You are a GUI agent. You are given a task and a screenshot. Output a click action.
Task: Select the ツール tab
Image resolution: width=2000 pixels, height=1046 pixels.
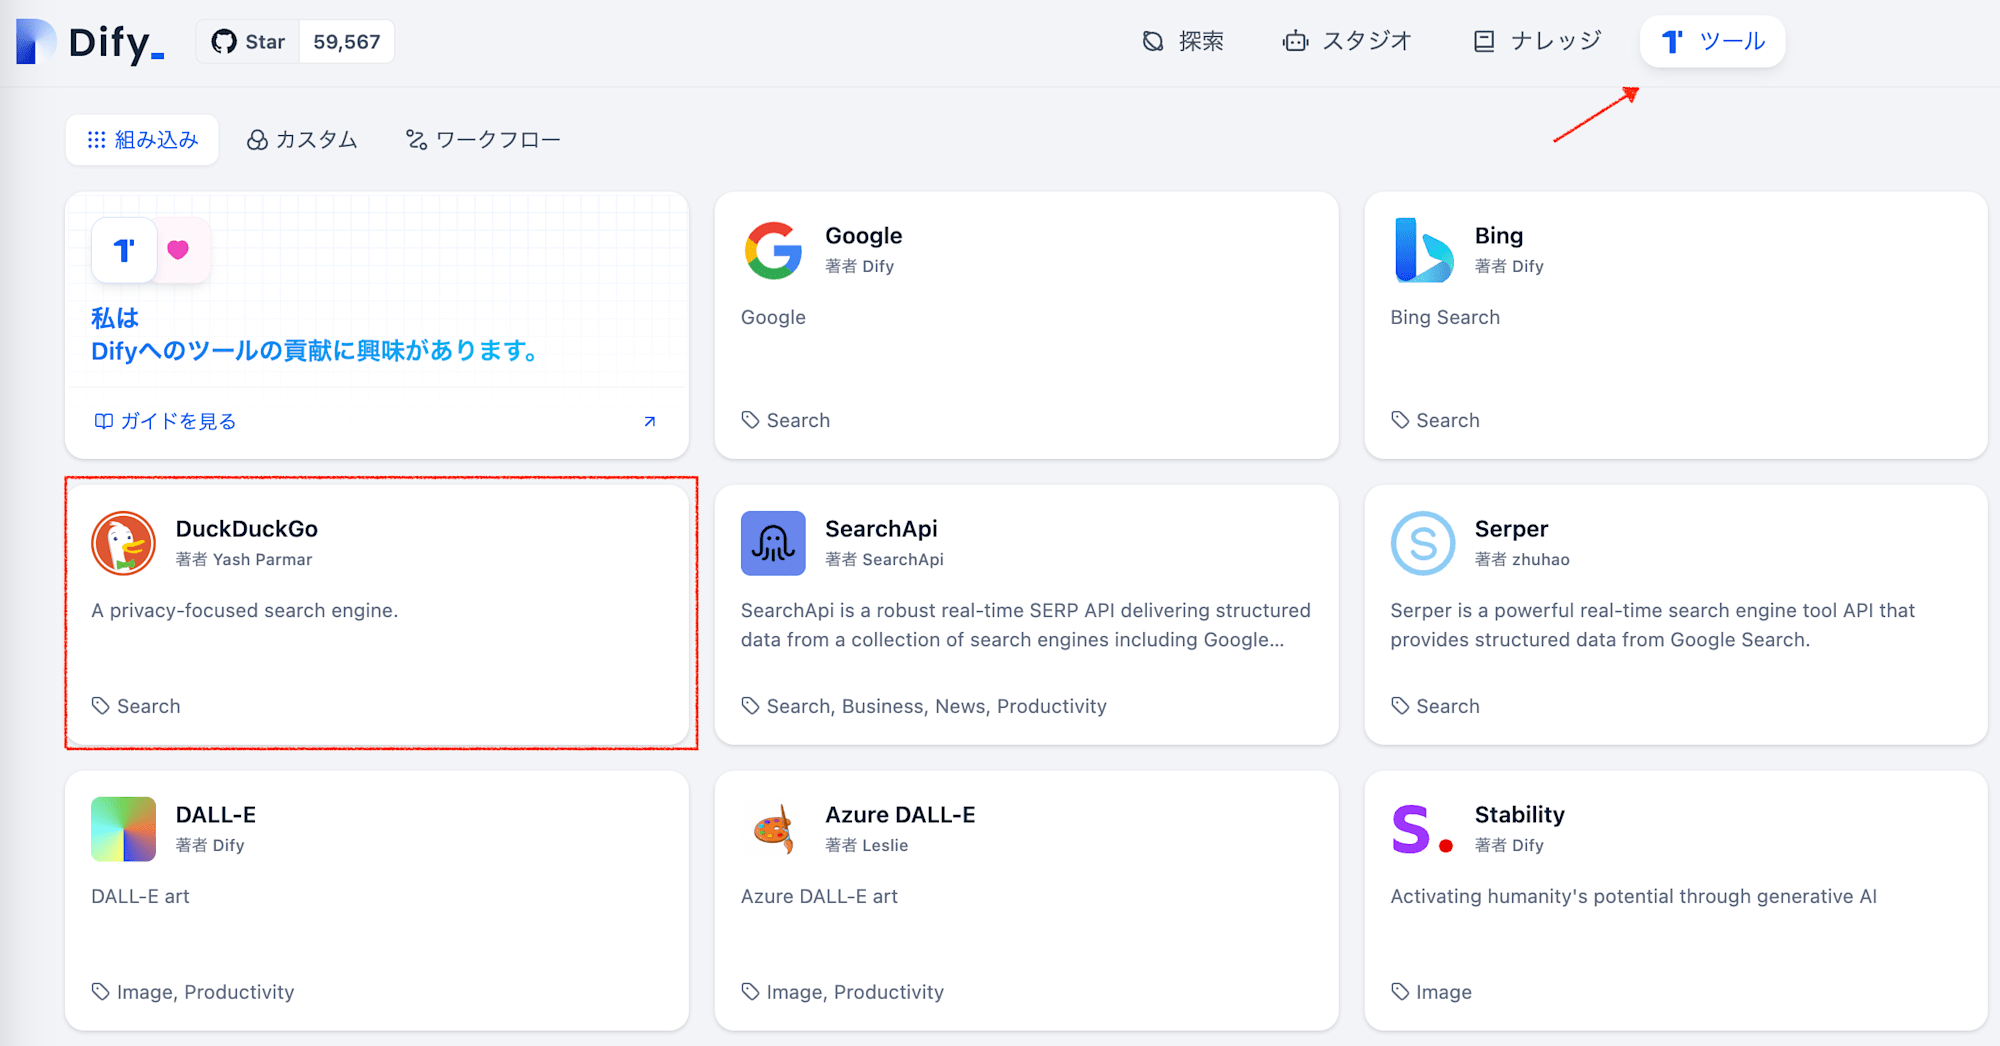(x=1713, y=41)
